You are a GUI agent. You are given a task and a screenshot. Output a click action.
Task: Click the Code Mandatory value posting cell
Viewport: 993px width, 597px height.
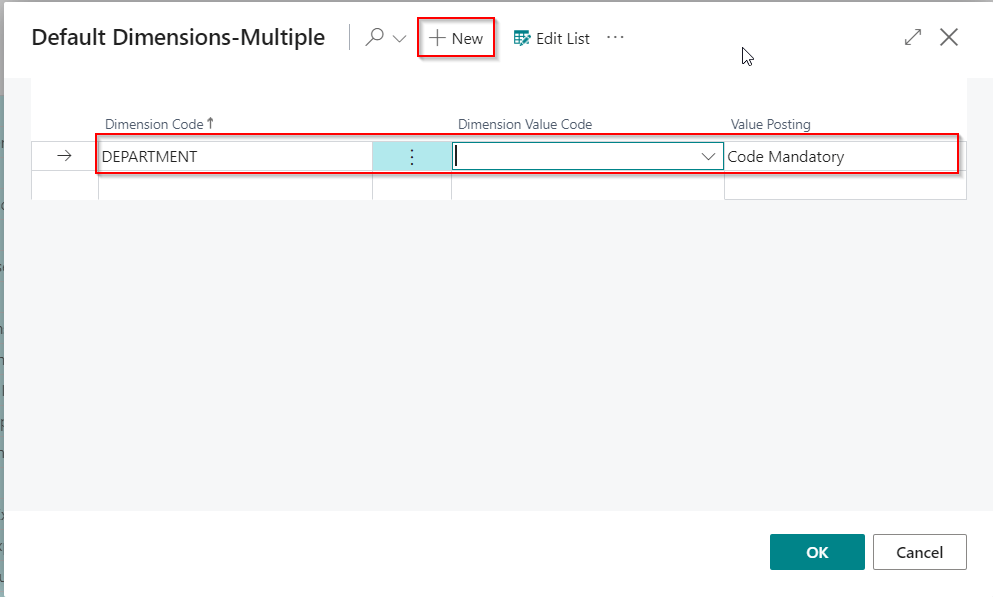coord(840,156)
